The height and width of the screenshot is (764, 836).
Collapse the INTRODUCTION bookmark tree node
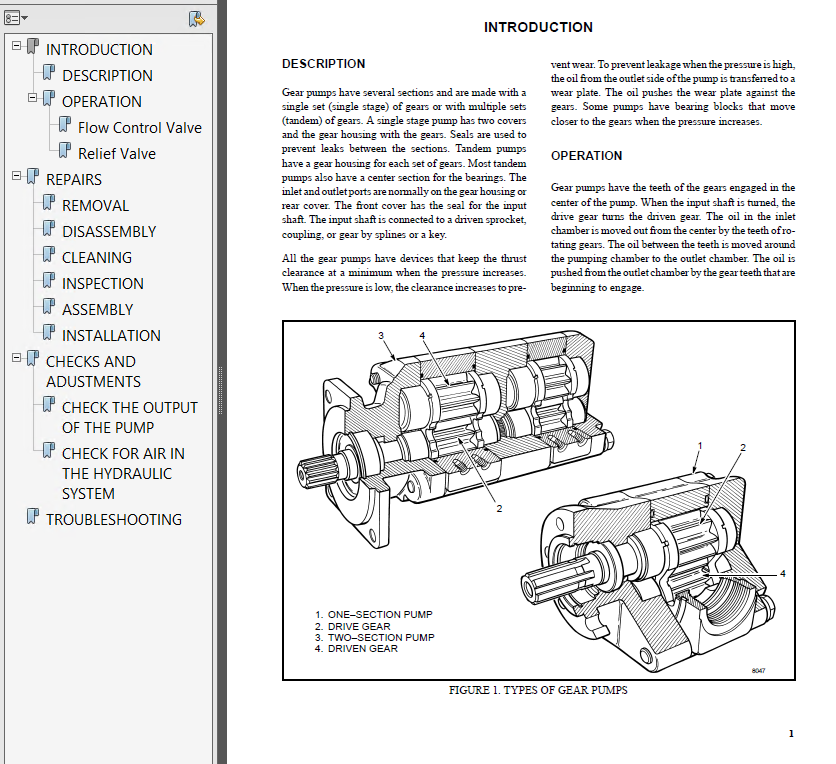[x=17, y=46]
